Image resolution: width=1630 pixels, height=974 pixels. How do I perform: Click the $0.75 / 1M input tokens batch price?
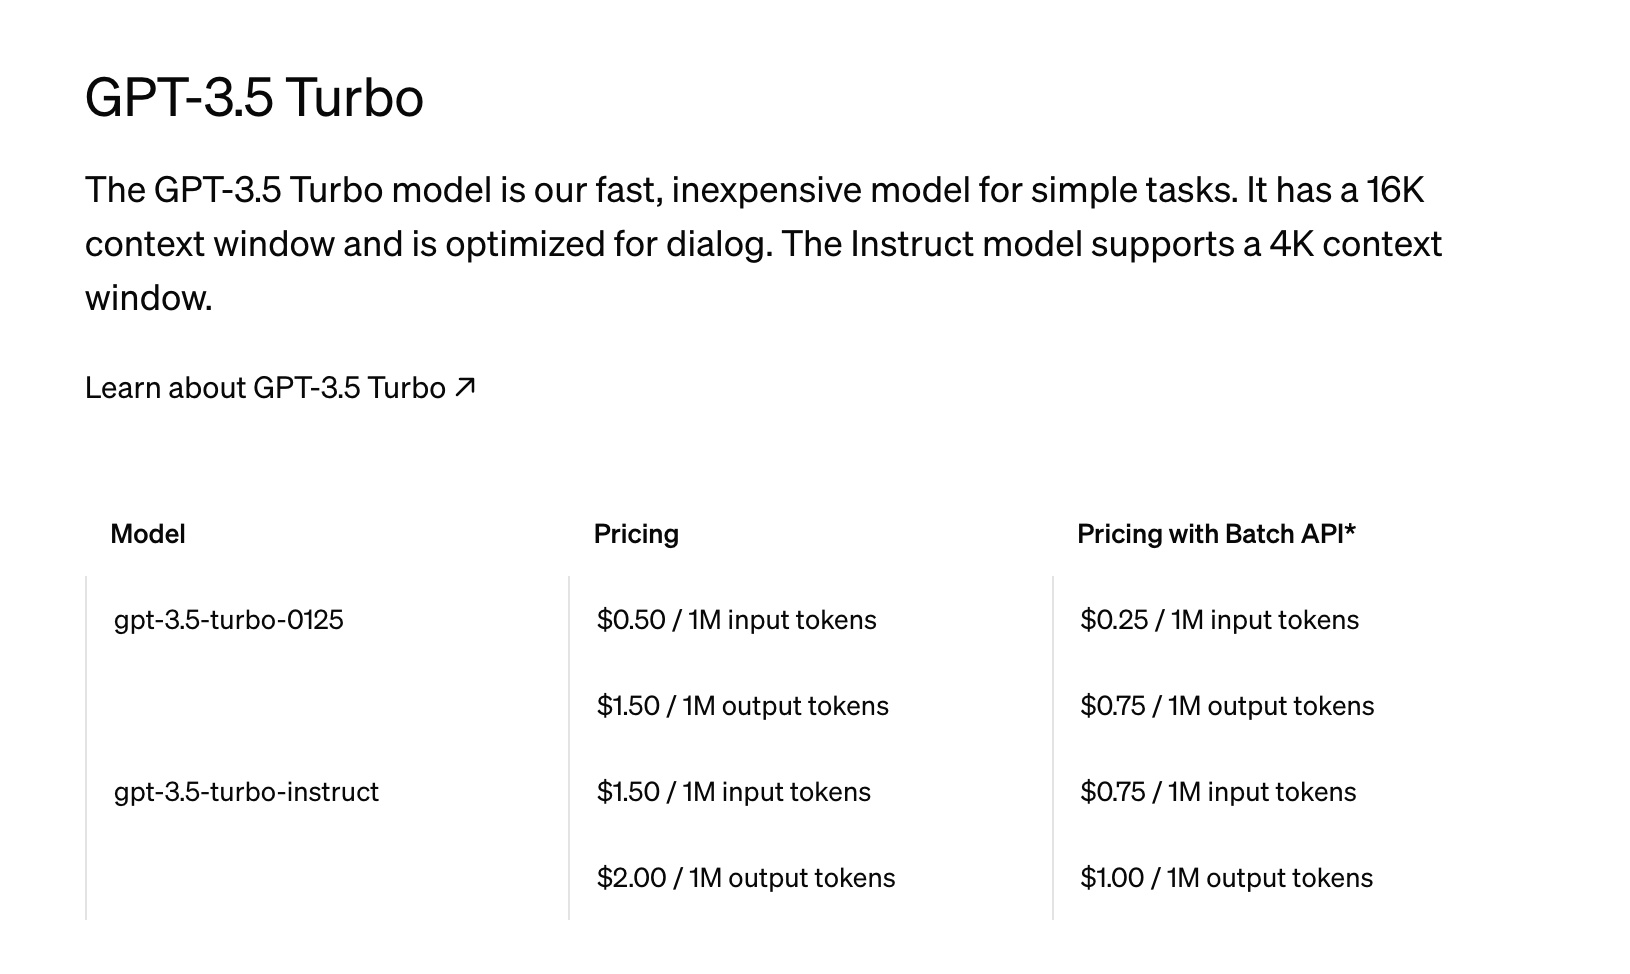pyautogui.click(x=1218, y=792)
